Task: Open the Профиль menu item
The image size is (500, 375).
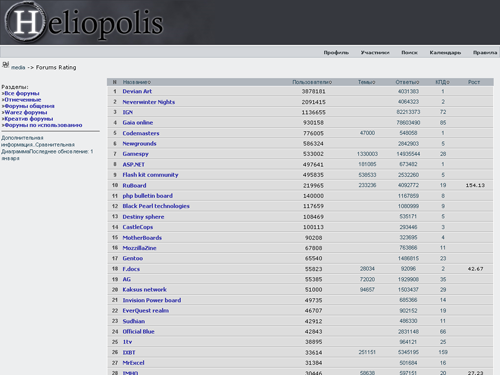Action: [x=336, y=53]
